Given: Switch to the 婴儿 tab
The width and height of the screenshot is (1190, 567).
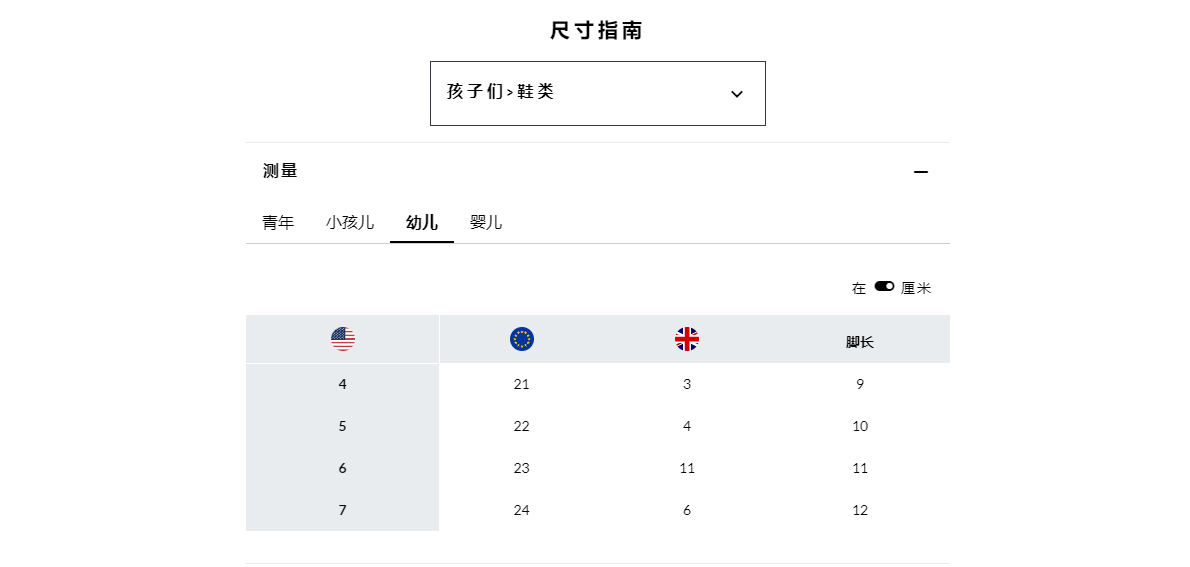Looking at the screenshot, I should [486, 223].
